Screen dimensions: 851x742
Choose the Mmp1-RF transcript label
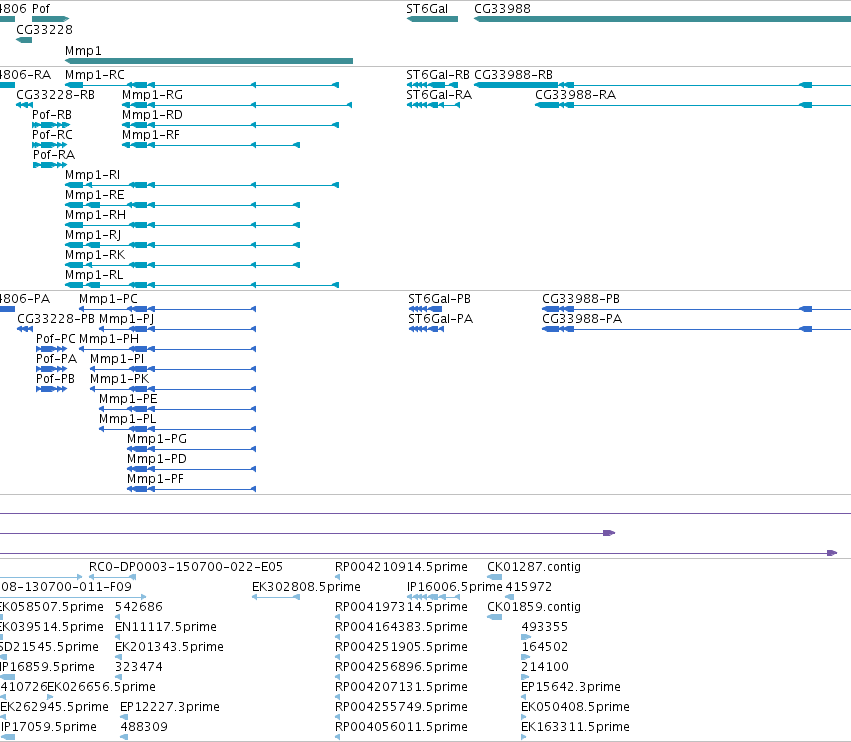pos(151,135)
